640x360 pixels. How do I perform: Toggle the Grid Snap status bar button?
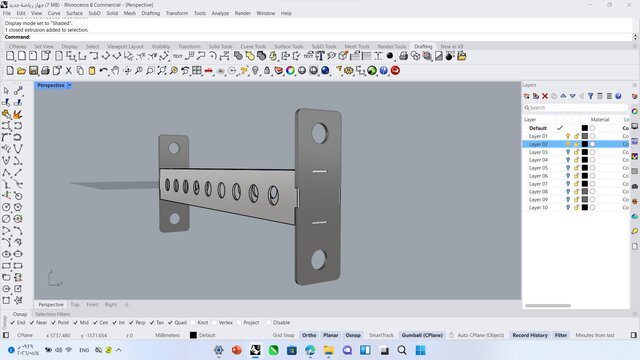pos(283,335)
